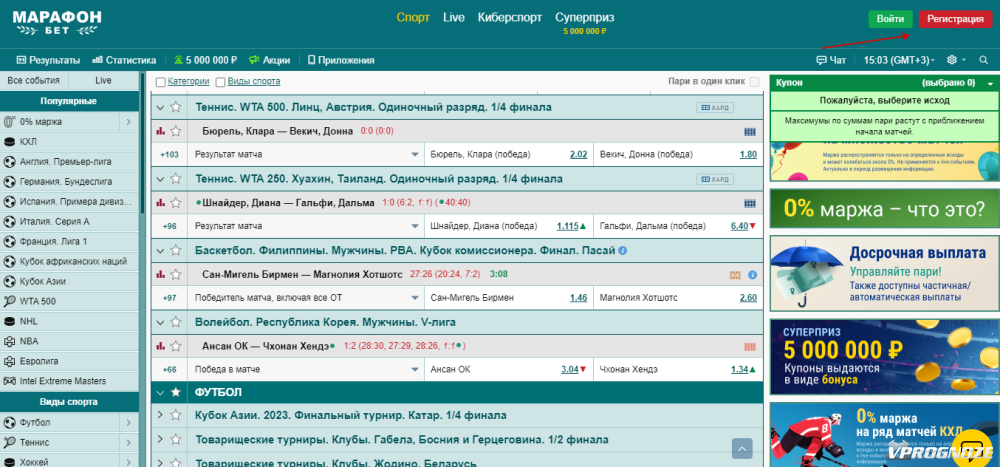
Task: Open Результат матча dropdown for Шнайдер match
Action: tap(415, 226)
